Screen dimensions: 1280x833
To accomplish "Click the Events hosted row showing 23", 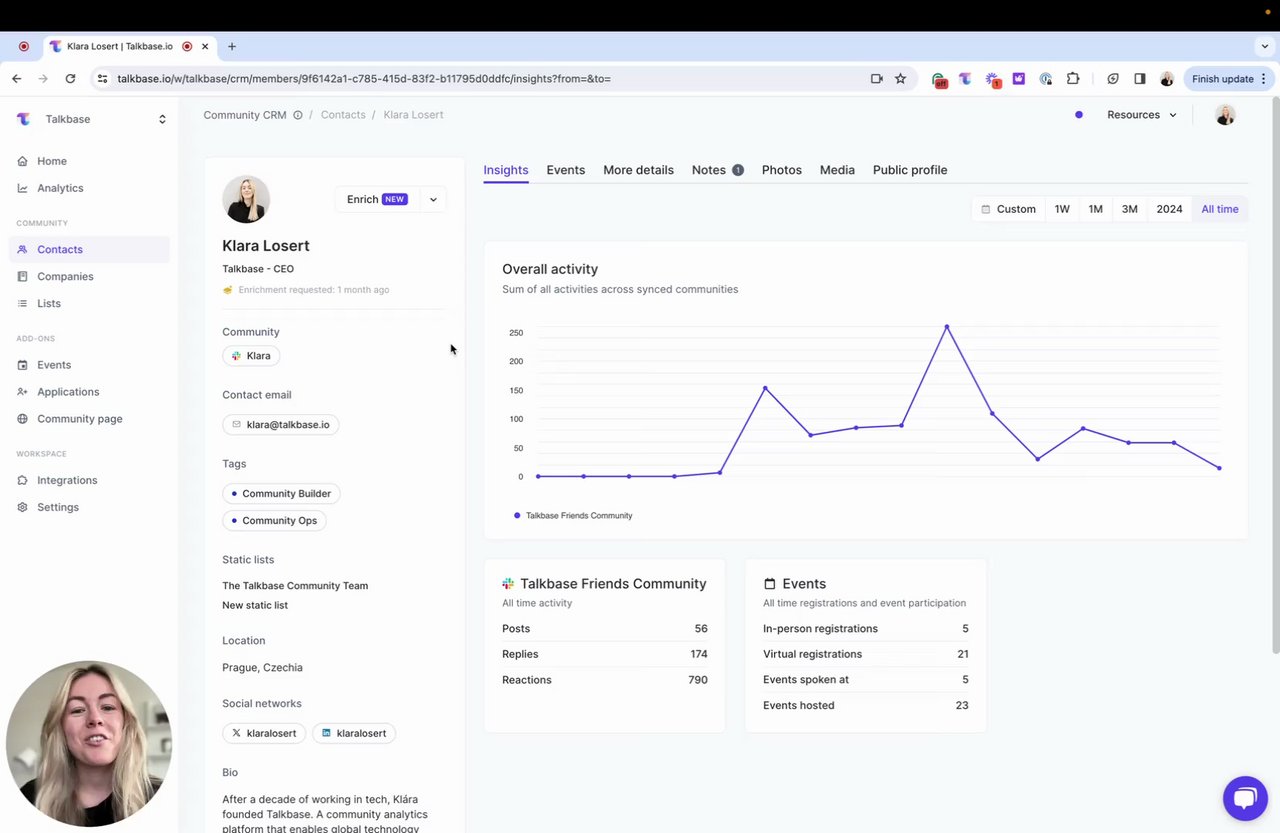I will click(x=866, y=705).
